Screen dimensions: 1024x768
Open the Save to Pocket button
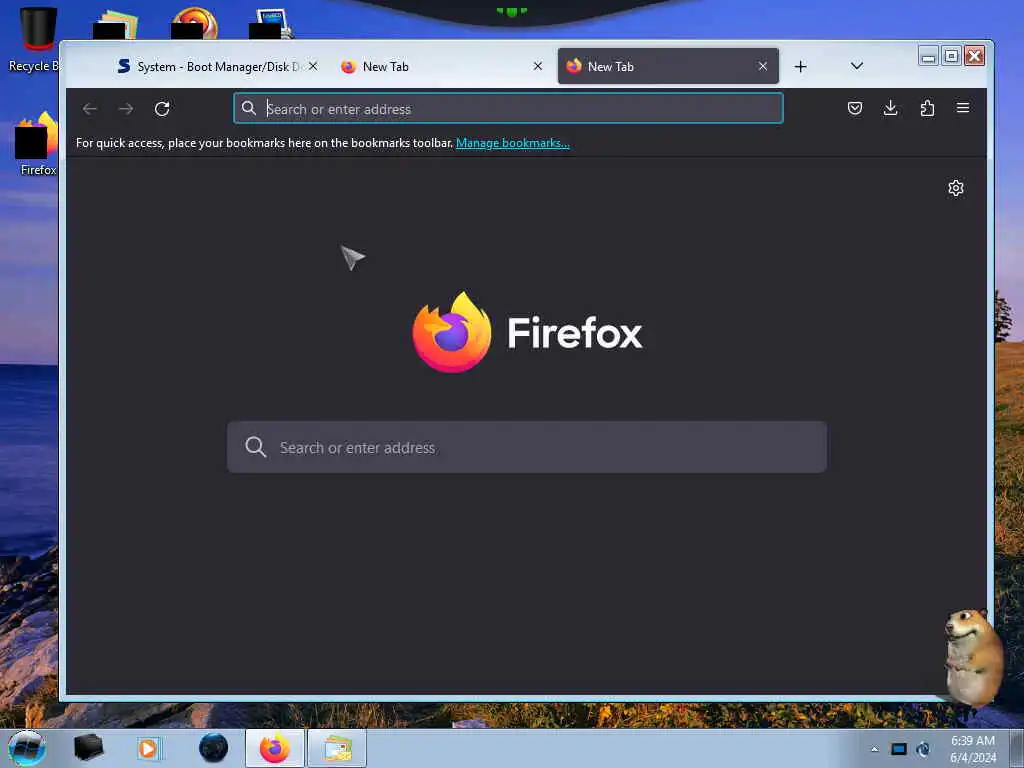[855, 108]
